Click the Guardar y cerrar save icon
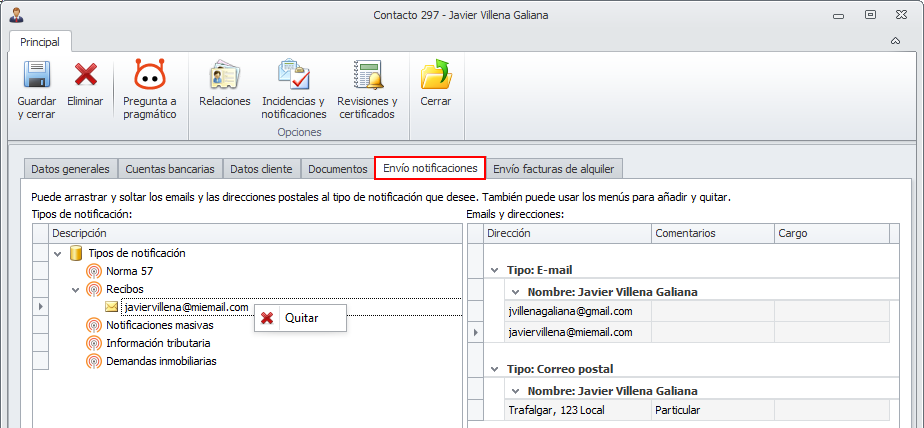The image size is (924, 428). (37, 74)
